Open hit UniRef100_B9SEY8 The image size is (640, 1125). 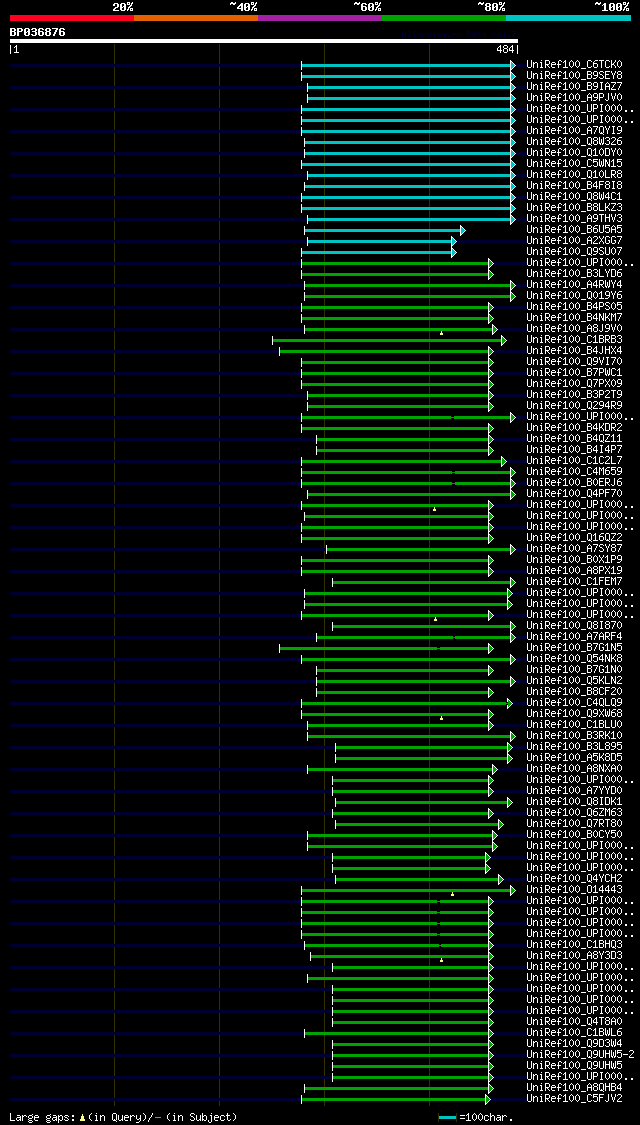[574, 75]
